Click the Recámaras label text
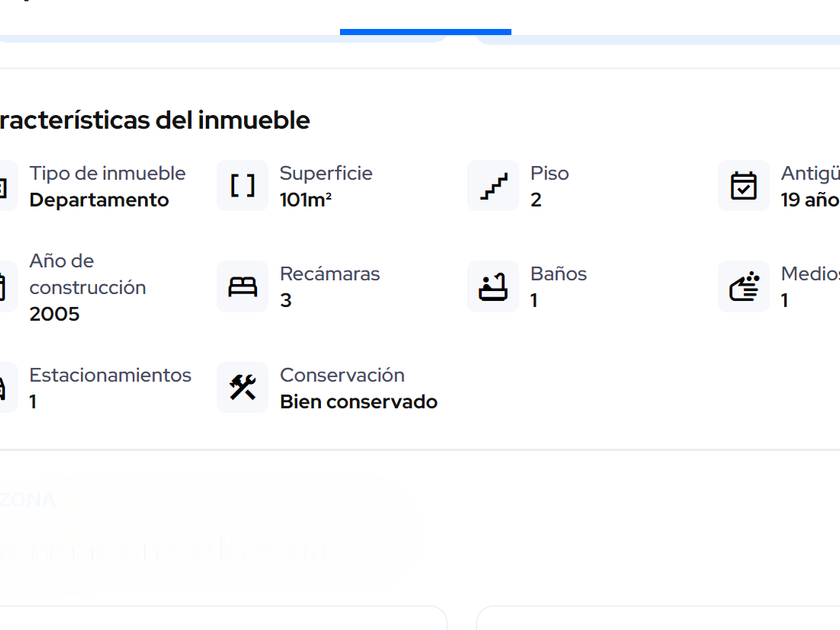This screenshot has width=840, height=630. tap(330, 274)
